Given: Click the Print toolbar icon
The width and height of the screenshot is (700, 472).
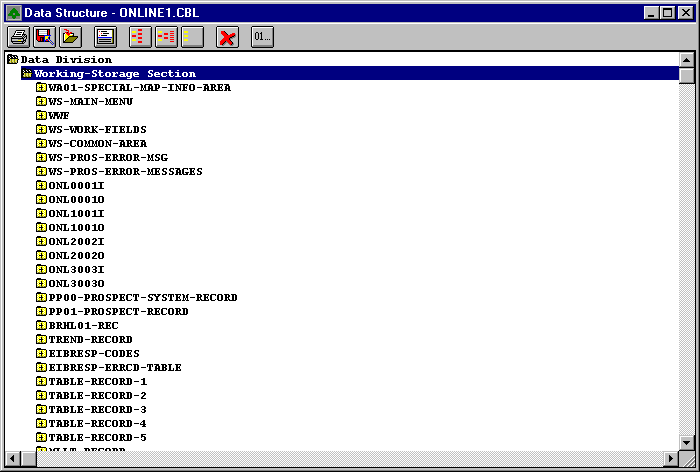Looking at the screenshot, I should coord(19,37).
